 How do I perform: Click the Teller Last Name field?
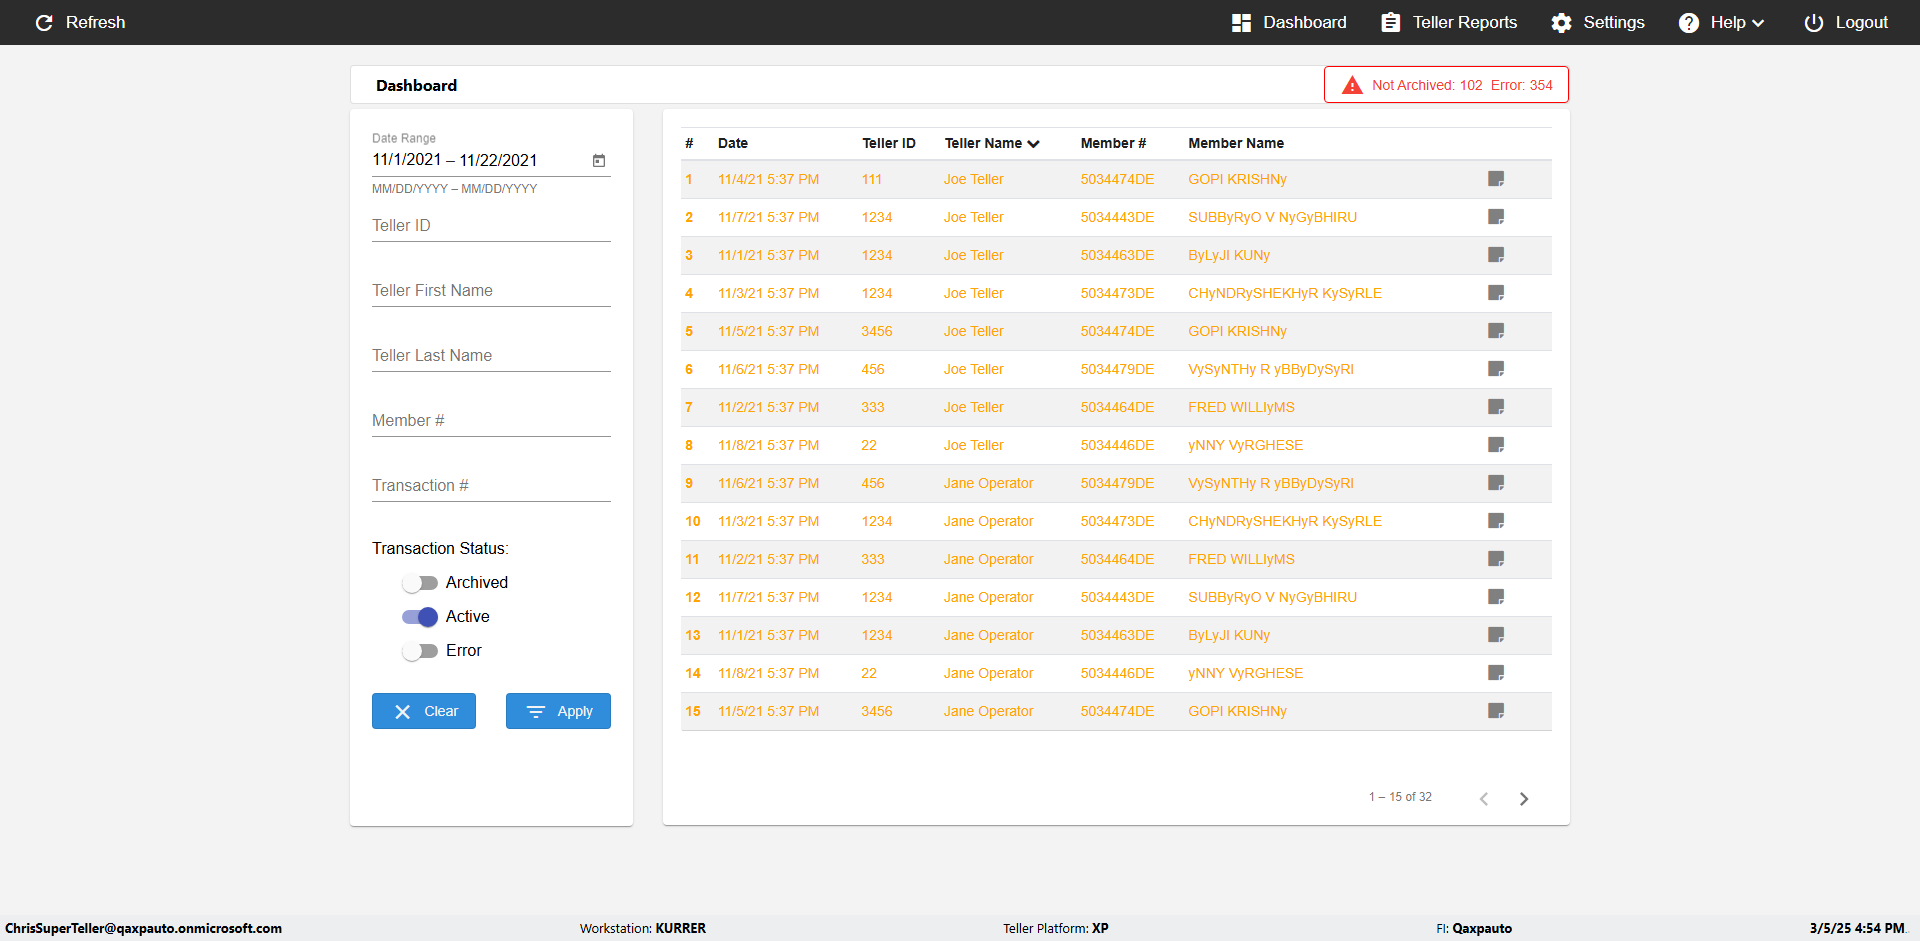click(491, 356)
